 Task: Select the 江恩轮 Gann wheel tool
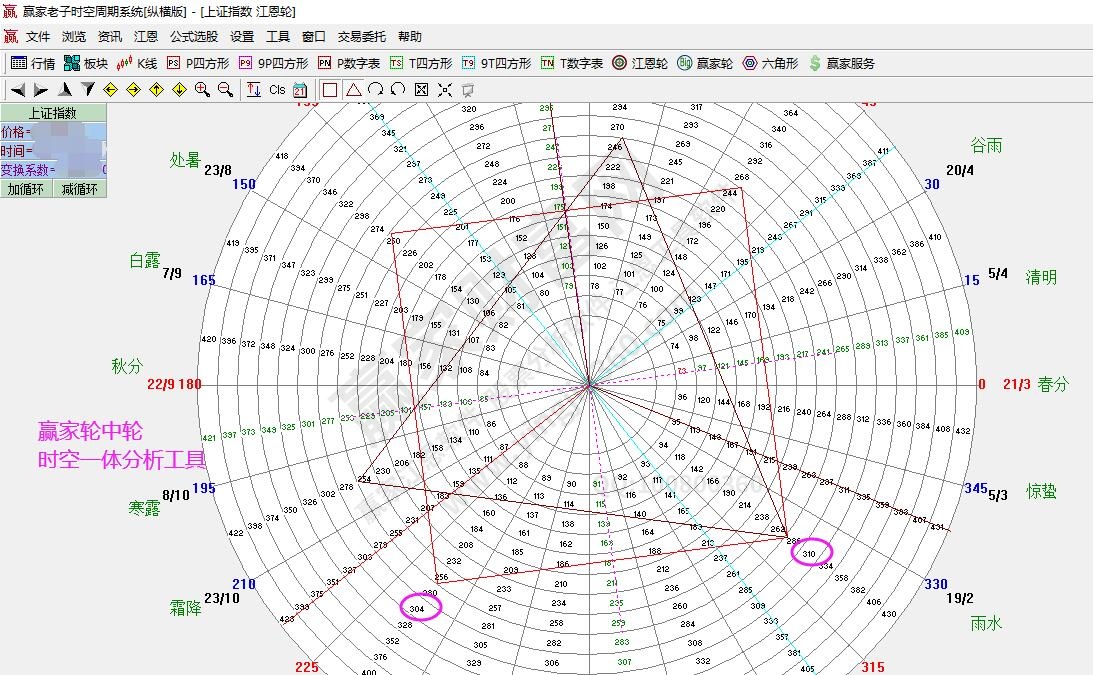640,63
